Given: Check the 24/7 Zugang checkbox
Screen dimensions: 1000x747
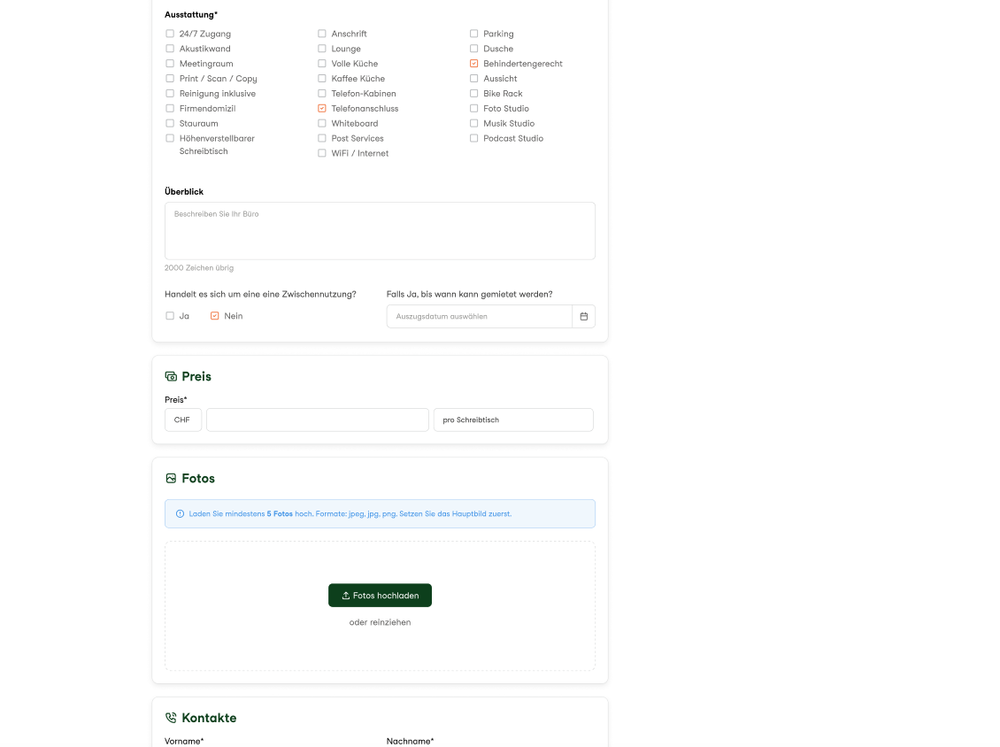Looking at the screenshot, I should [x=170, y=34].
